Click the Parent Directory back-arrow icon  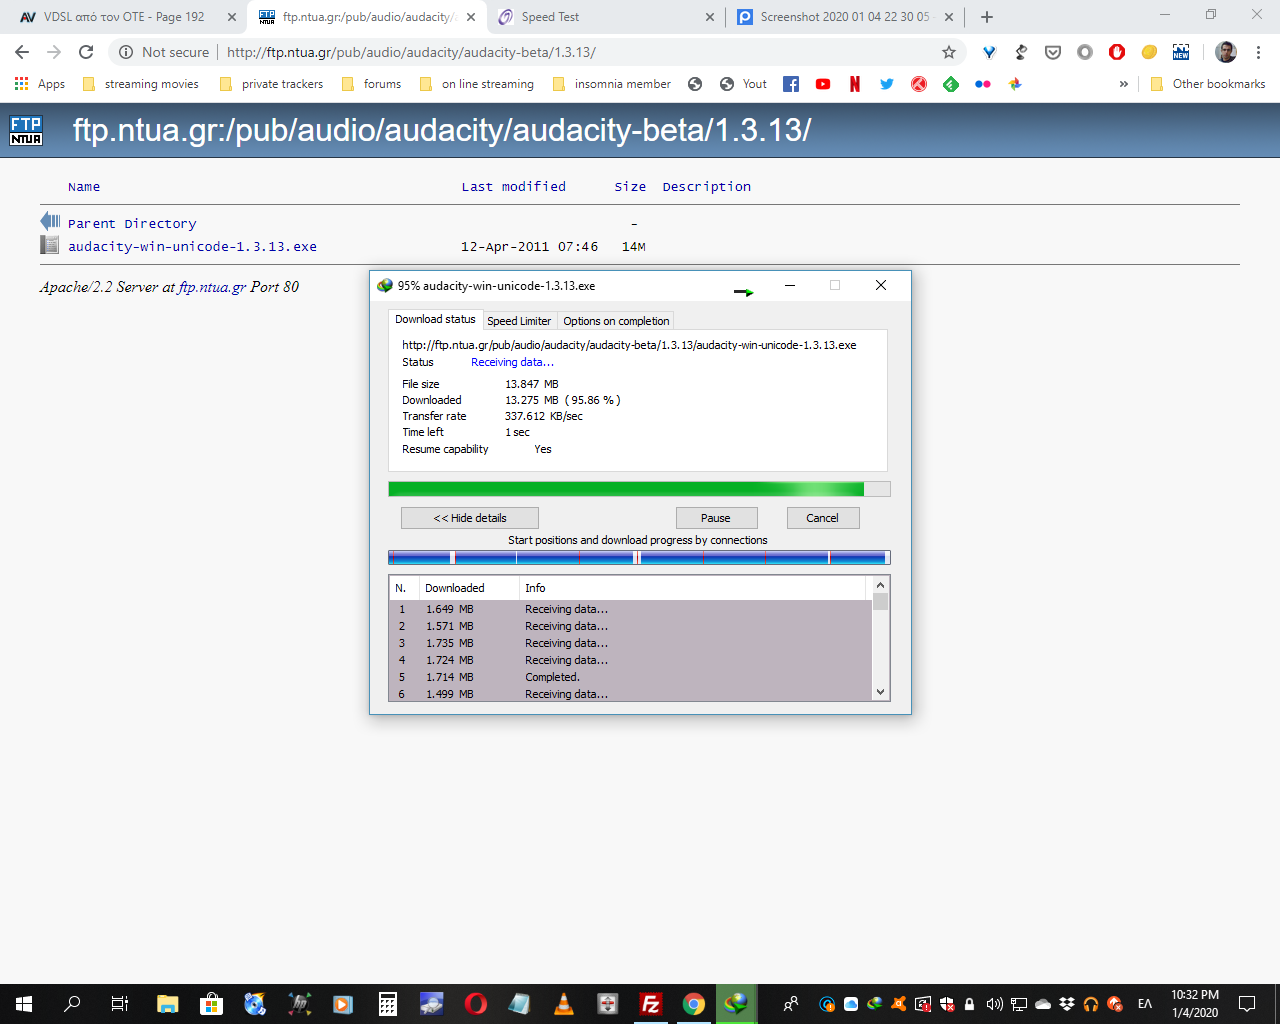50,221
